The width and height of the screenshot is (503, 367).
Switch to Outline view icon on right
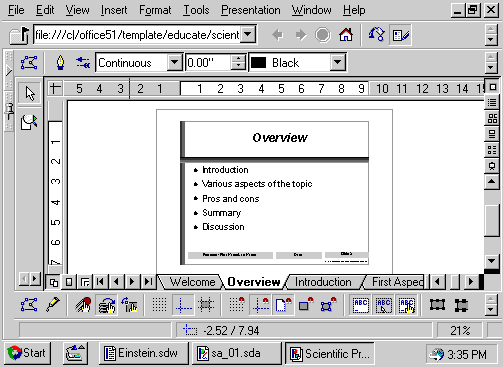pyautogui.click(x=492, y=102)
